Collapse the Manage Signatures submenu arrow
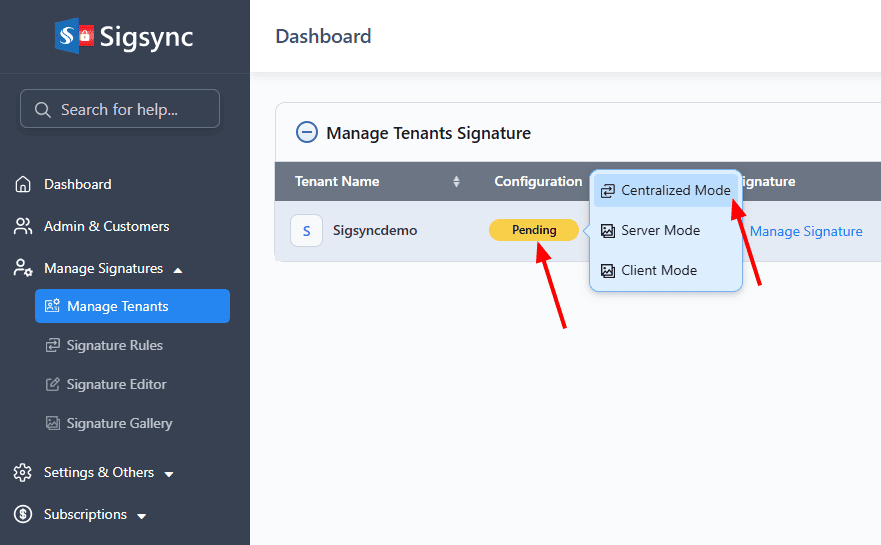881x545 pixels. (x=178, y=269)
